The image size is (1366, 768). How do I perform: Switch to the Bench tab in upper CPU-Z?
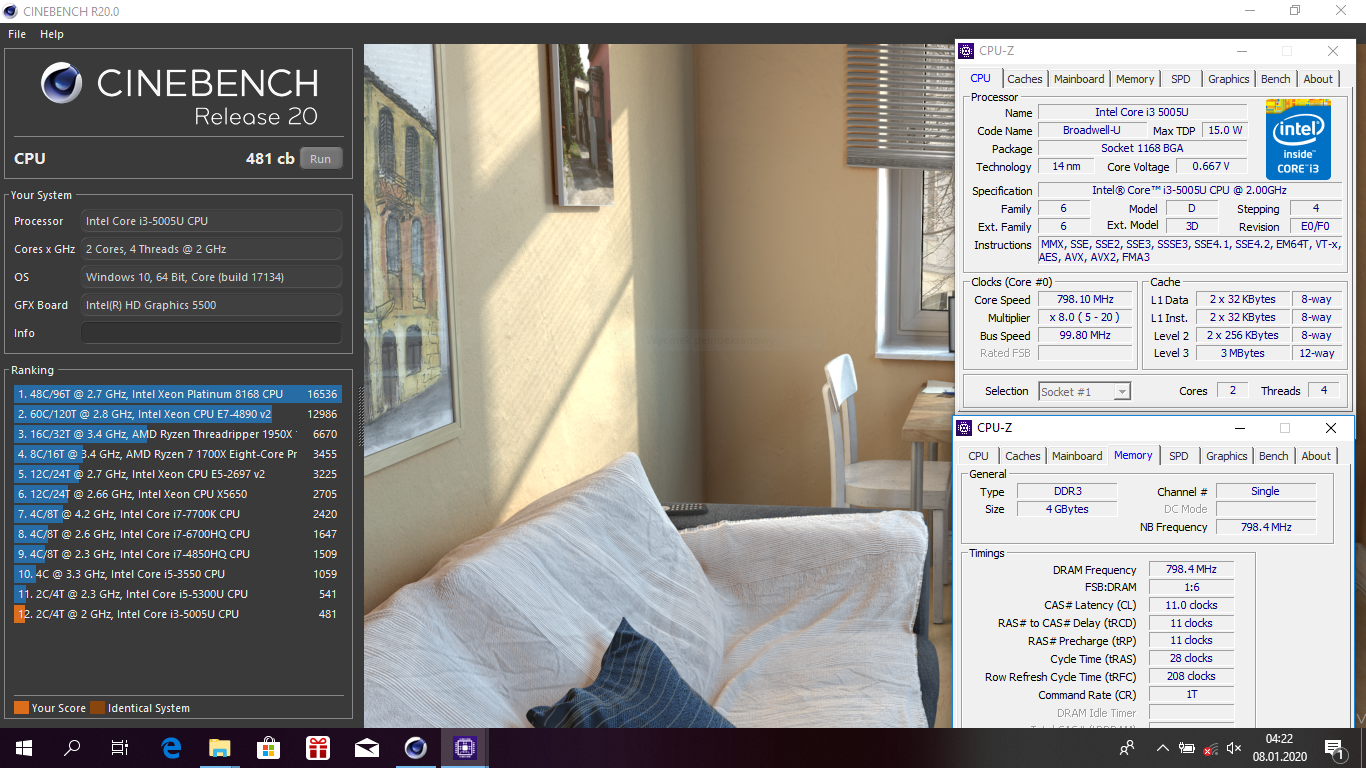click(x=1275, y=79)
